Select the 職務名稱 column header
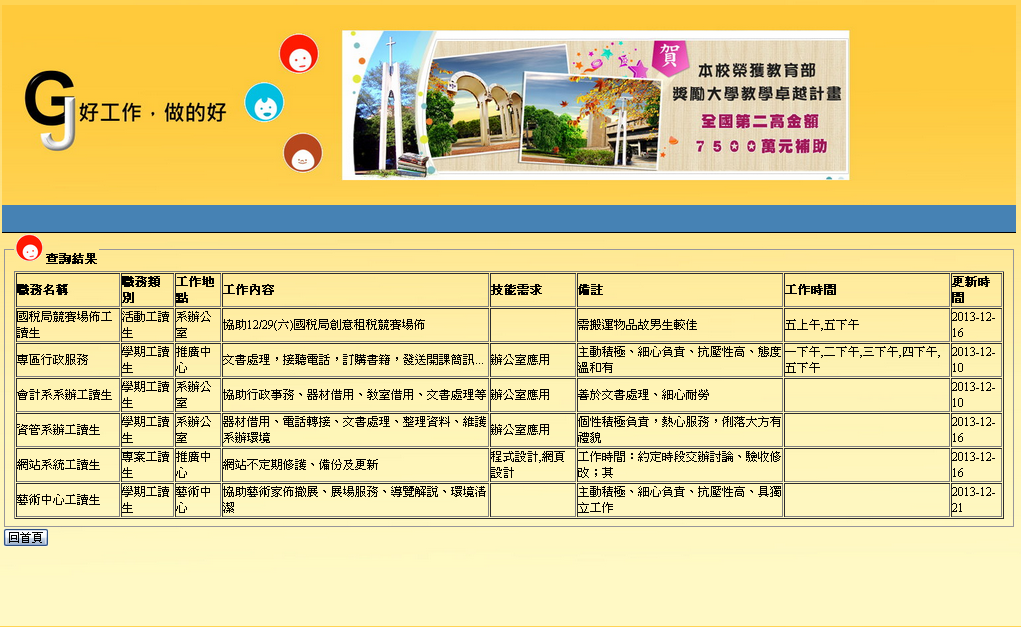The image size is (1021, 627). click(42, 290)
